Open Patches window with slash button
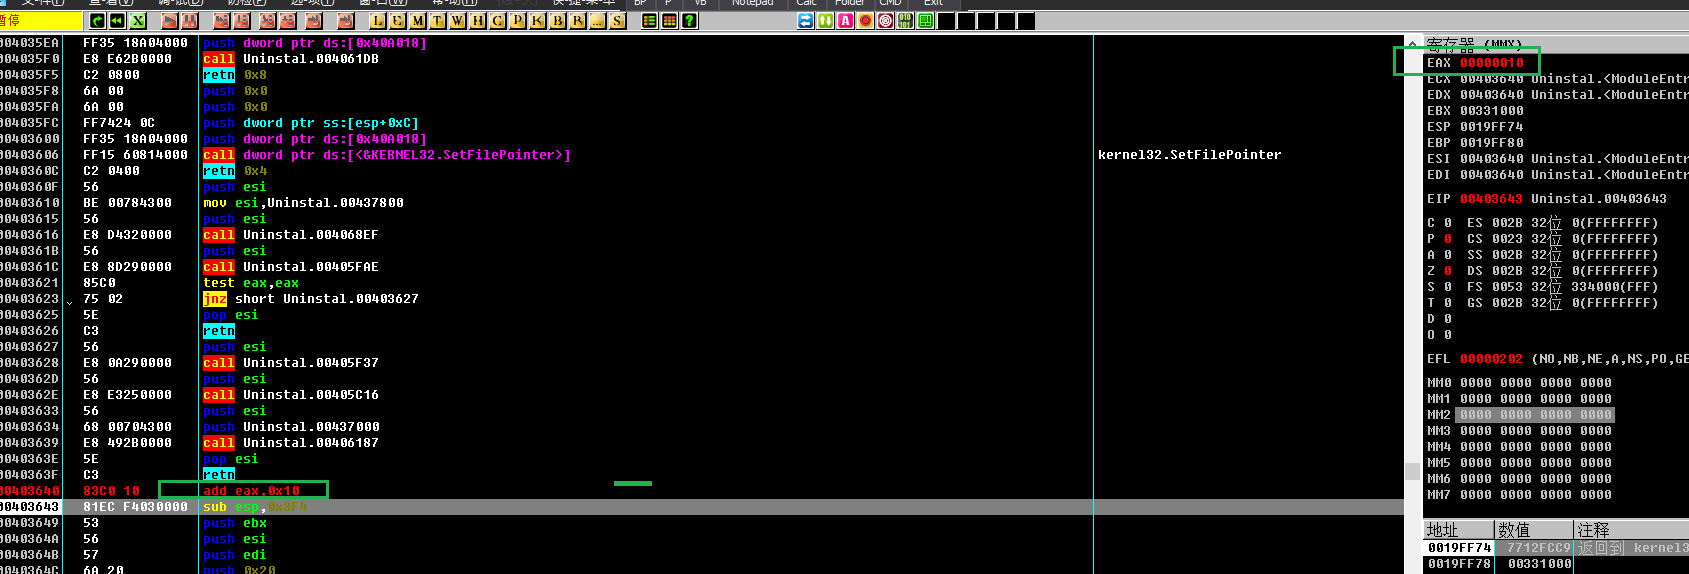 click(518, 20)
